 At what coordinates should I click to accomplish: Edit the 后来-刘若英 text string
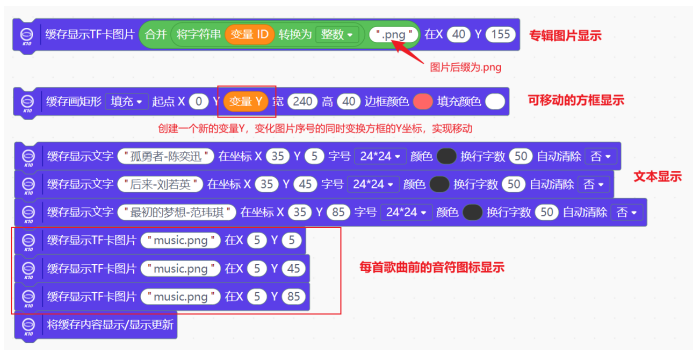click(160, 184)
